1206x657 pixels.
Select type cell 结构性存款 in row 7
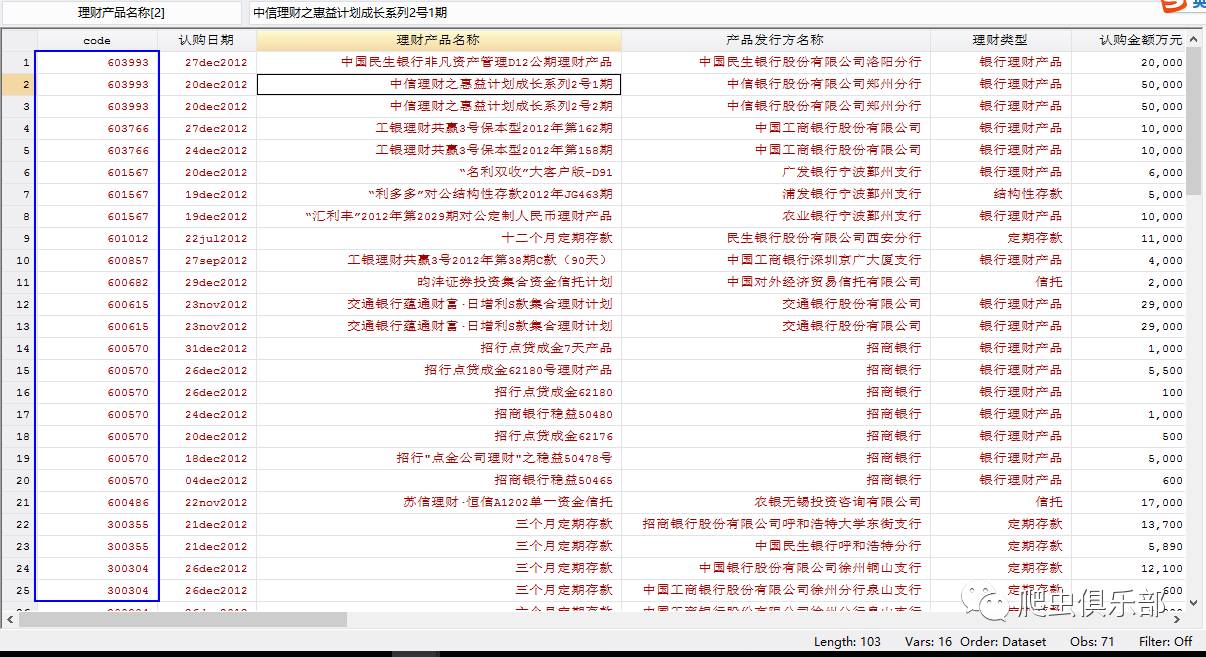point(1000,194)
